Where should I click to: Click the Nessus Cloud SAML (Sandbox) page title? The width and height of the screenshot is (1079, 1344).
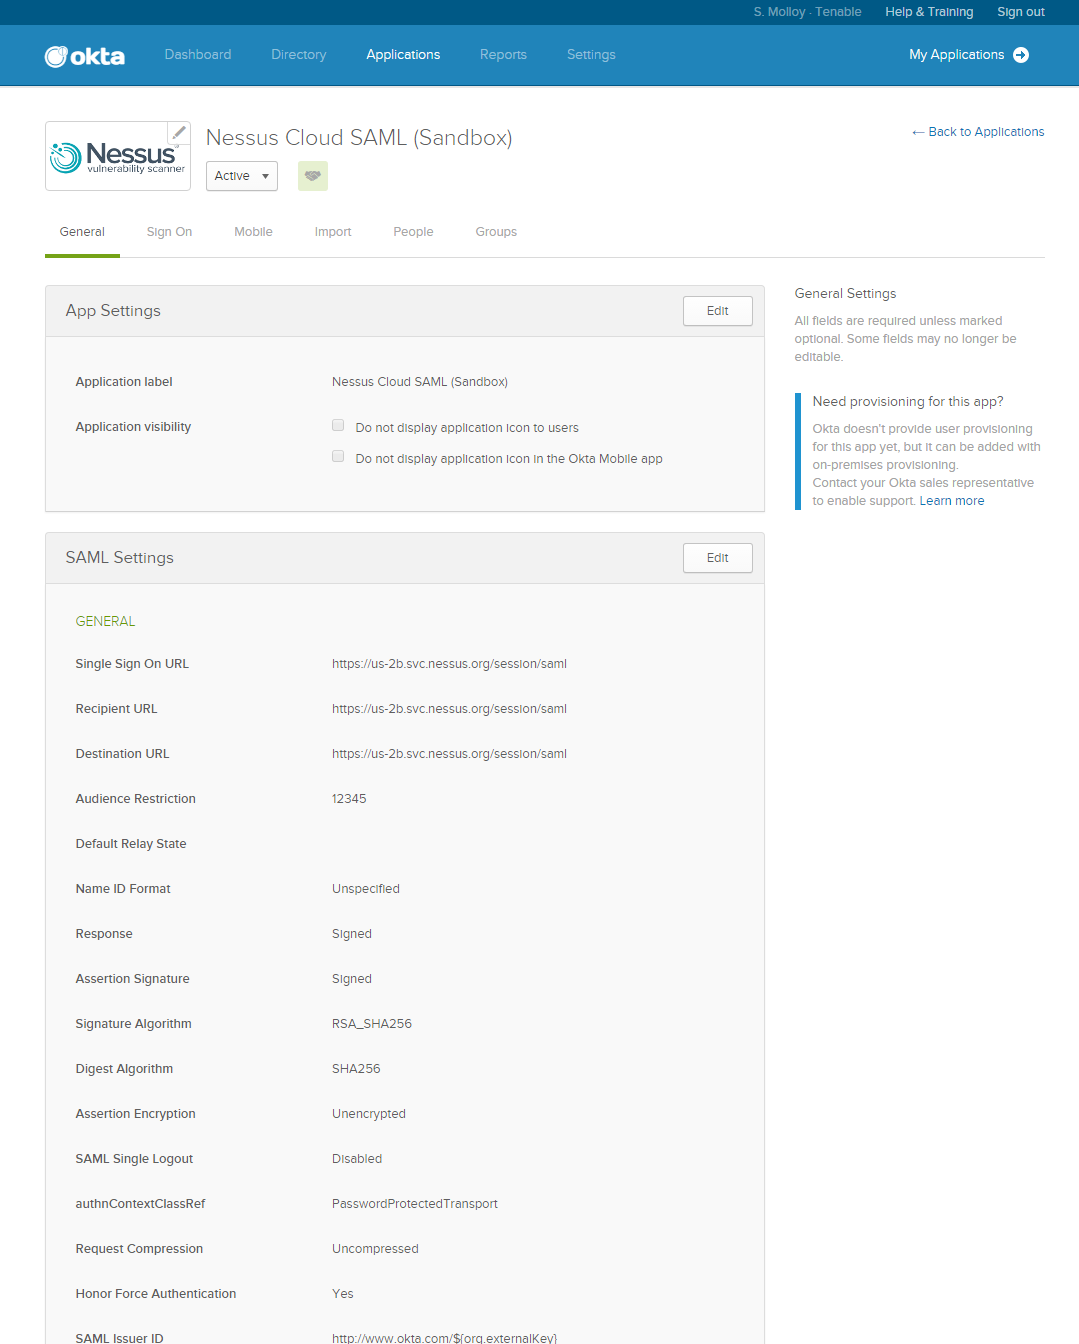click(x=359, y=138)
